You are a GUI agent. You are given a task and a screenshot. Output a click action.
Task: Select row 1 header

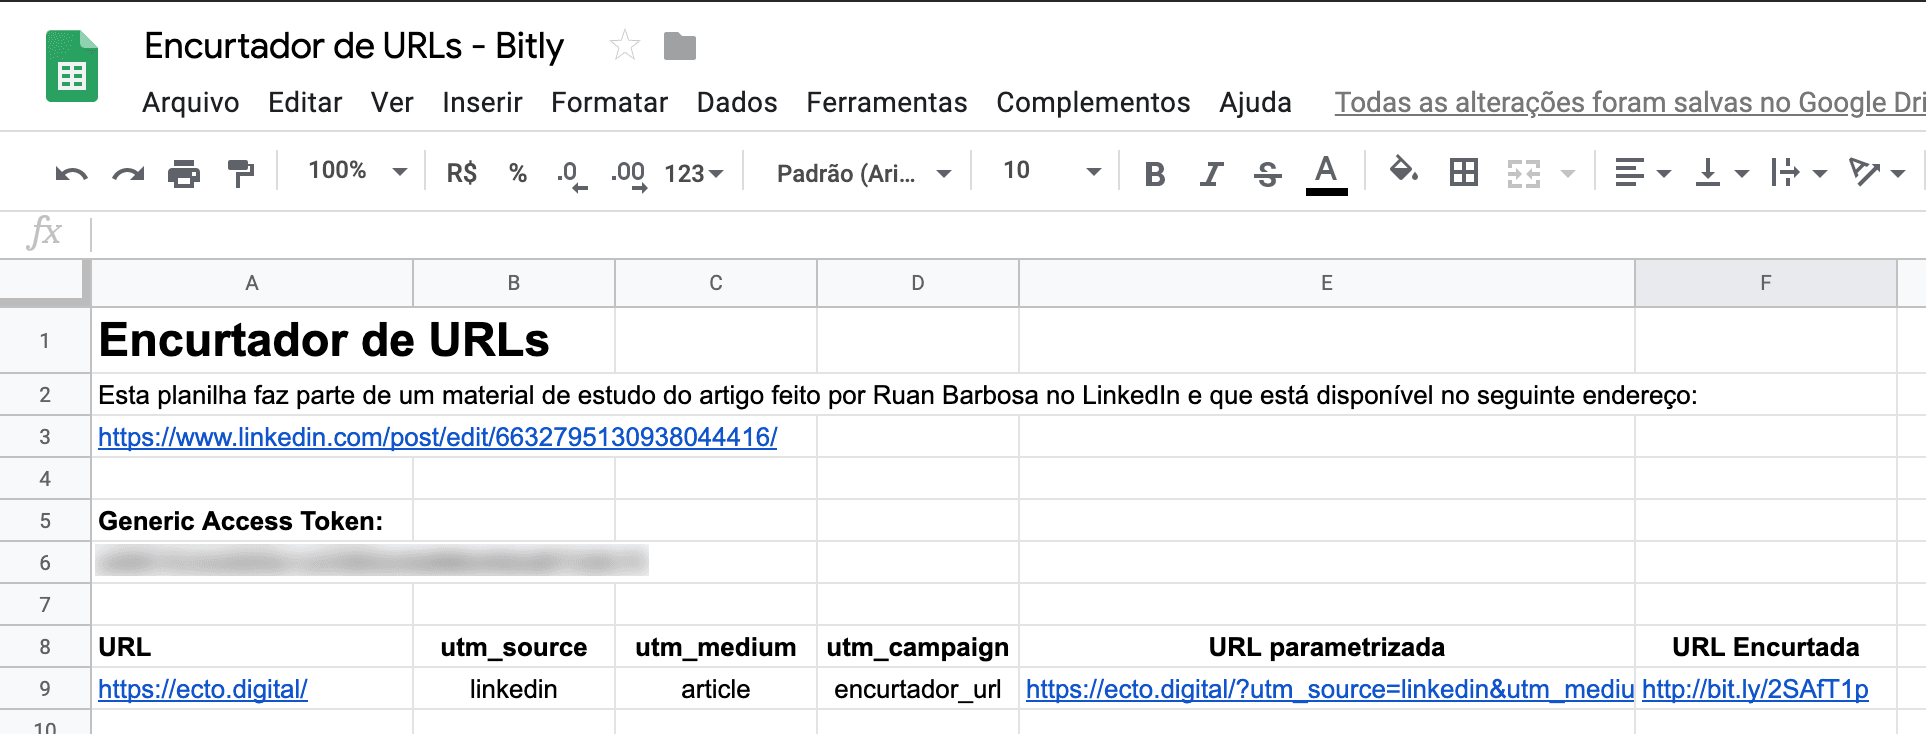45,340
